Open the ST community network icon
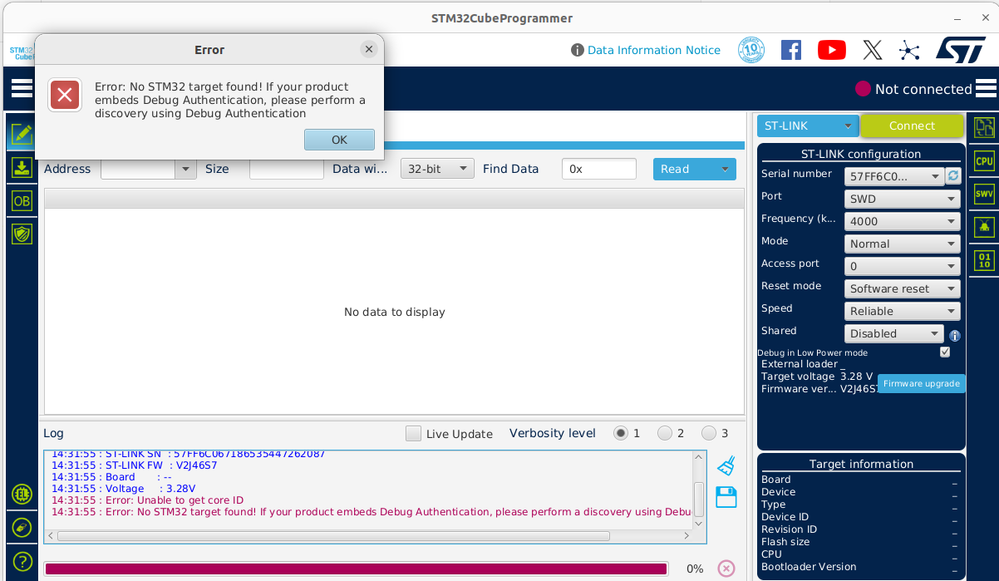This screenshot has height=581, width=999. tap(909, 50)
